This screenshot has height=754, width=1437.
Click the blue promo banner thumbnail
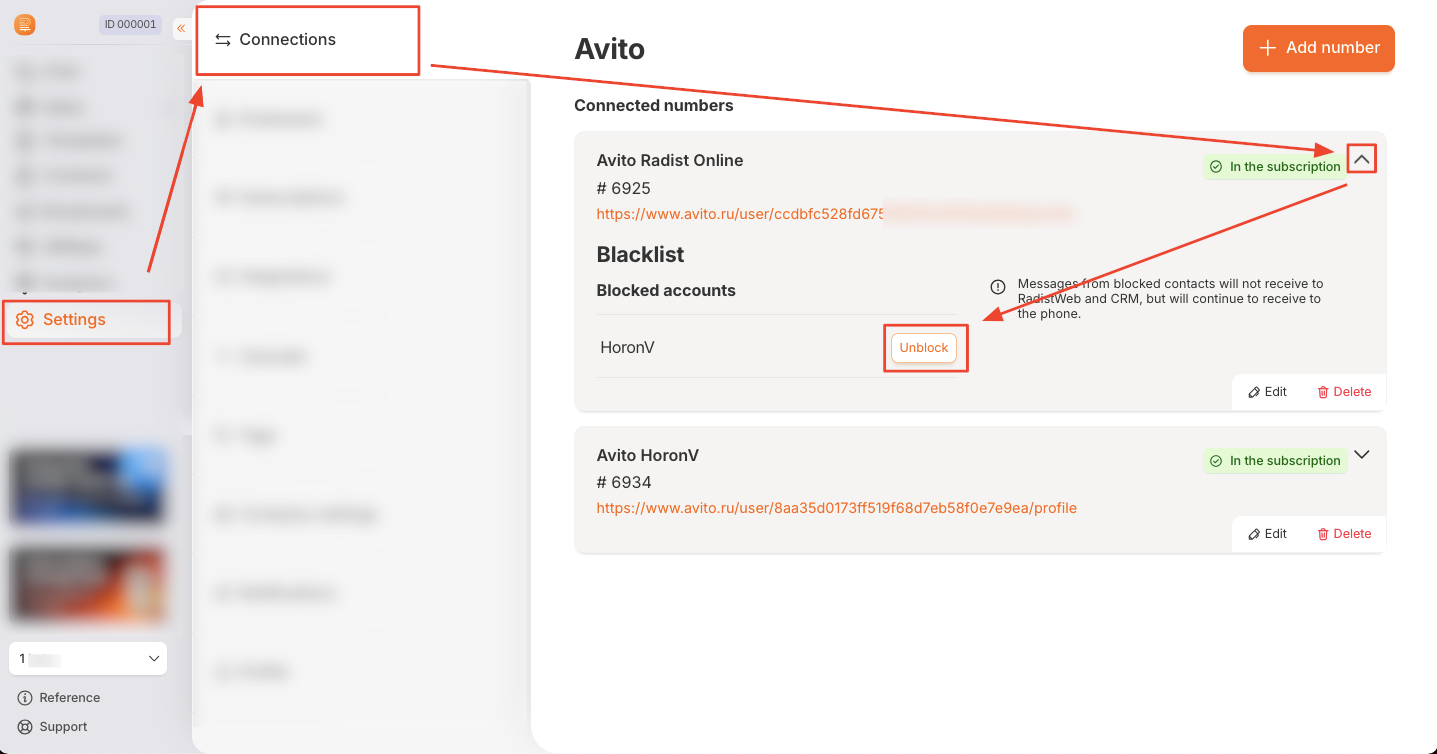click(88, 486)
